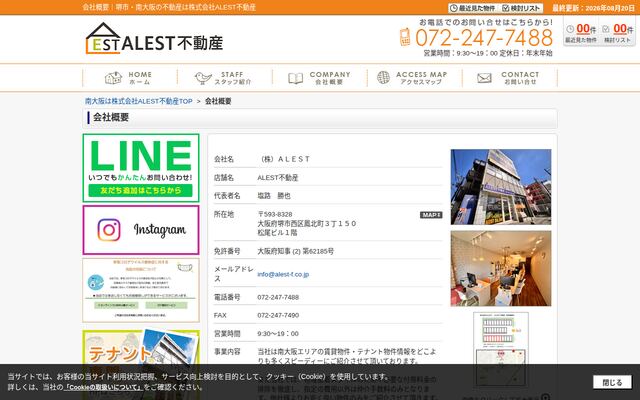Click the 会社概要 breadcrumb text
Screen dimensions: 640x400
click(218, 101)
